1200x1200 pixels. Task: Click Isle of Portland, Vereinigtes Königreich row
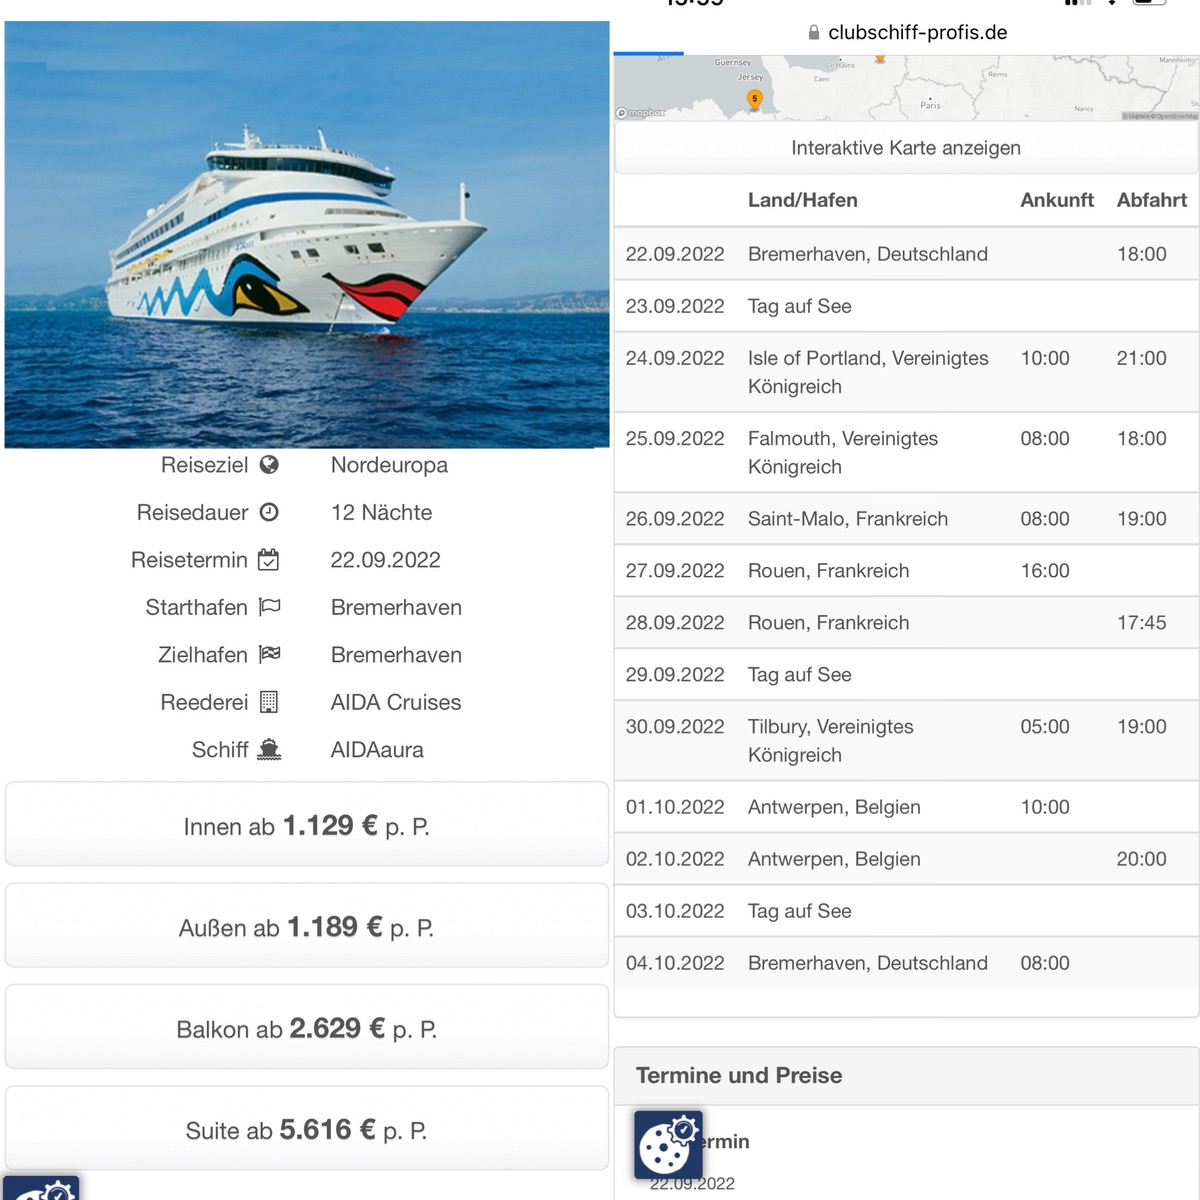(x=906, y=372)
